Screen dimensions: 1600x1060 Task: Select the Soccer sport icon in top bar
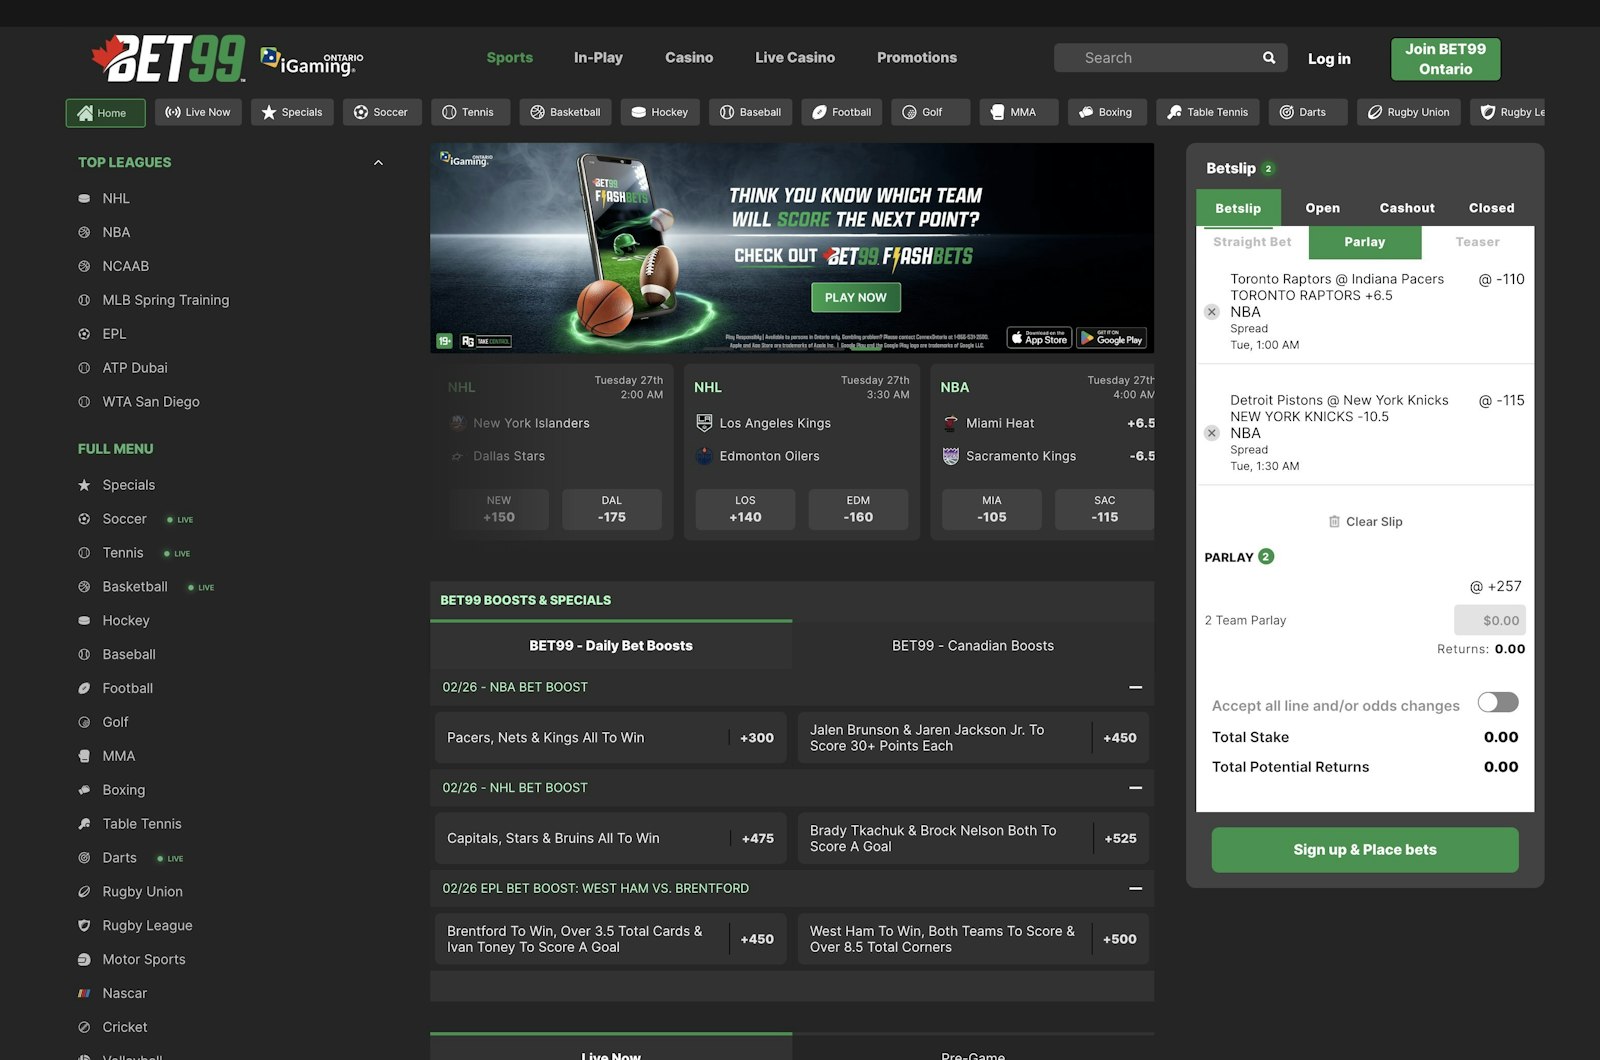[x=359, y=112]
